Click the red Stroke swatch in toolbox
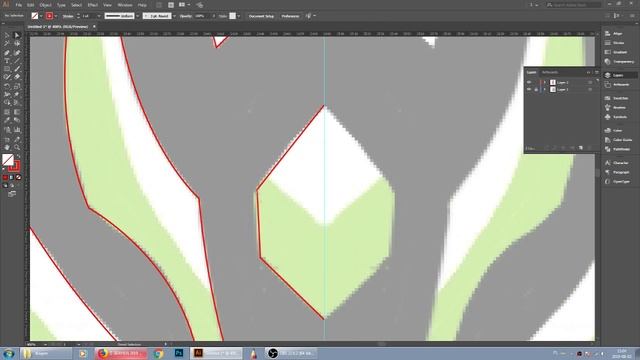The image size is (640, 360). click(14, 166)
